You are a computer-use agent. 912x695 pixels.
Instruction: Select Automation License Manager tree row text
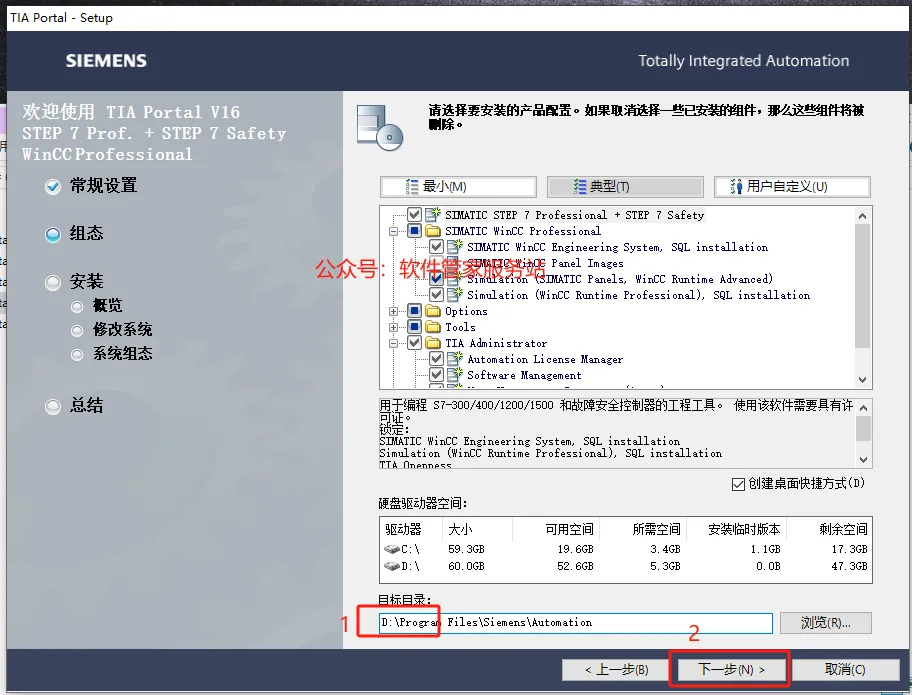545,359
